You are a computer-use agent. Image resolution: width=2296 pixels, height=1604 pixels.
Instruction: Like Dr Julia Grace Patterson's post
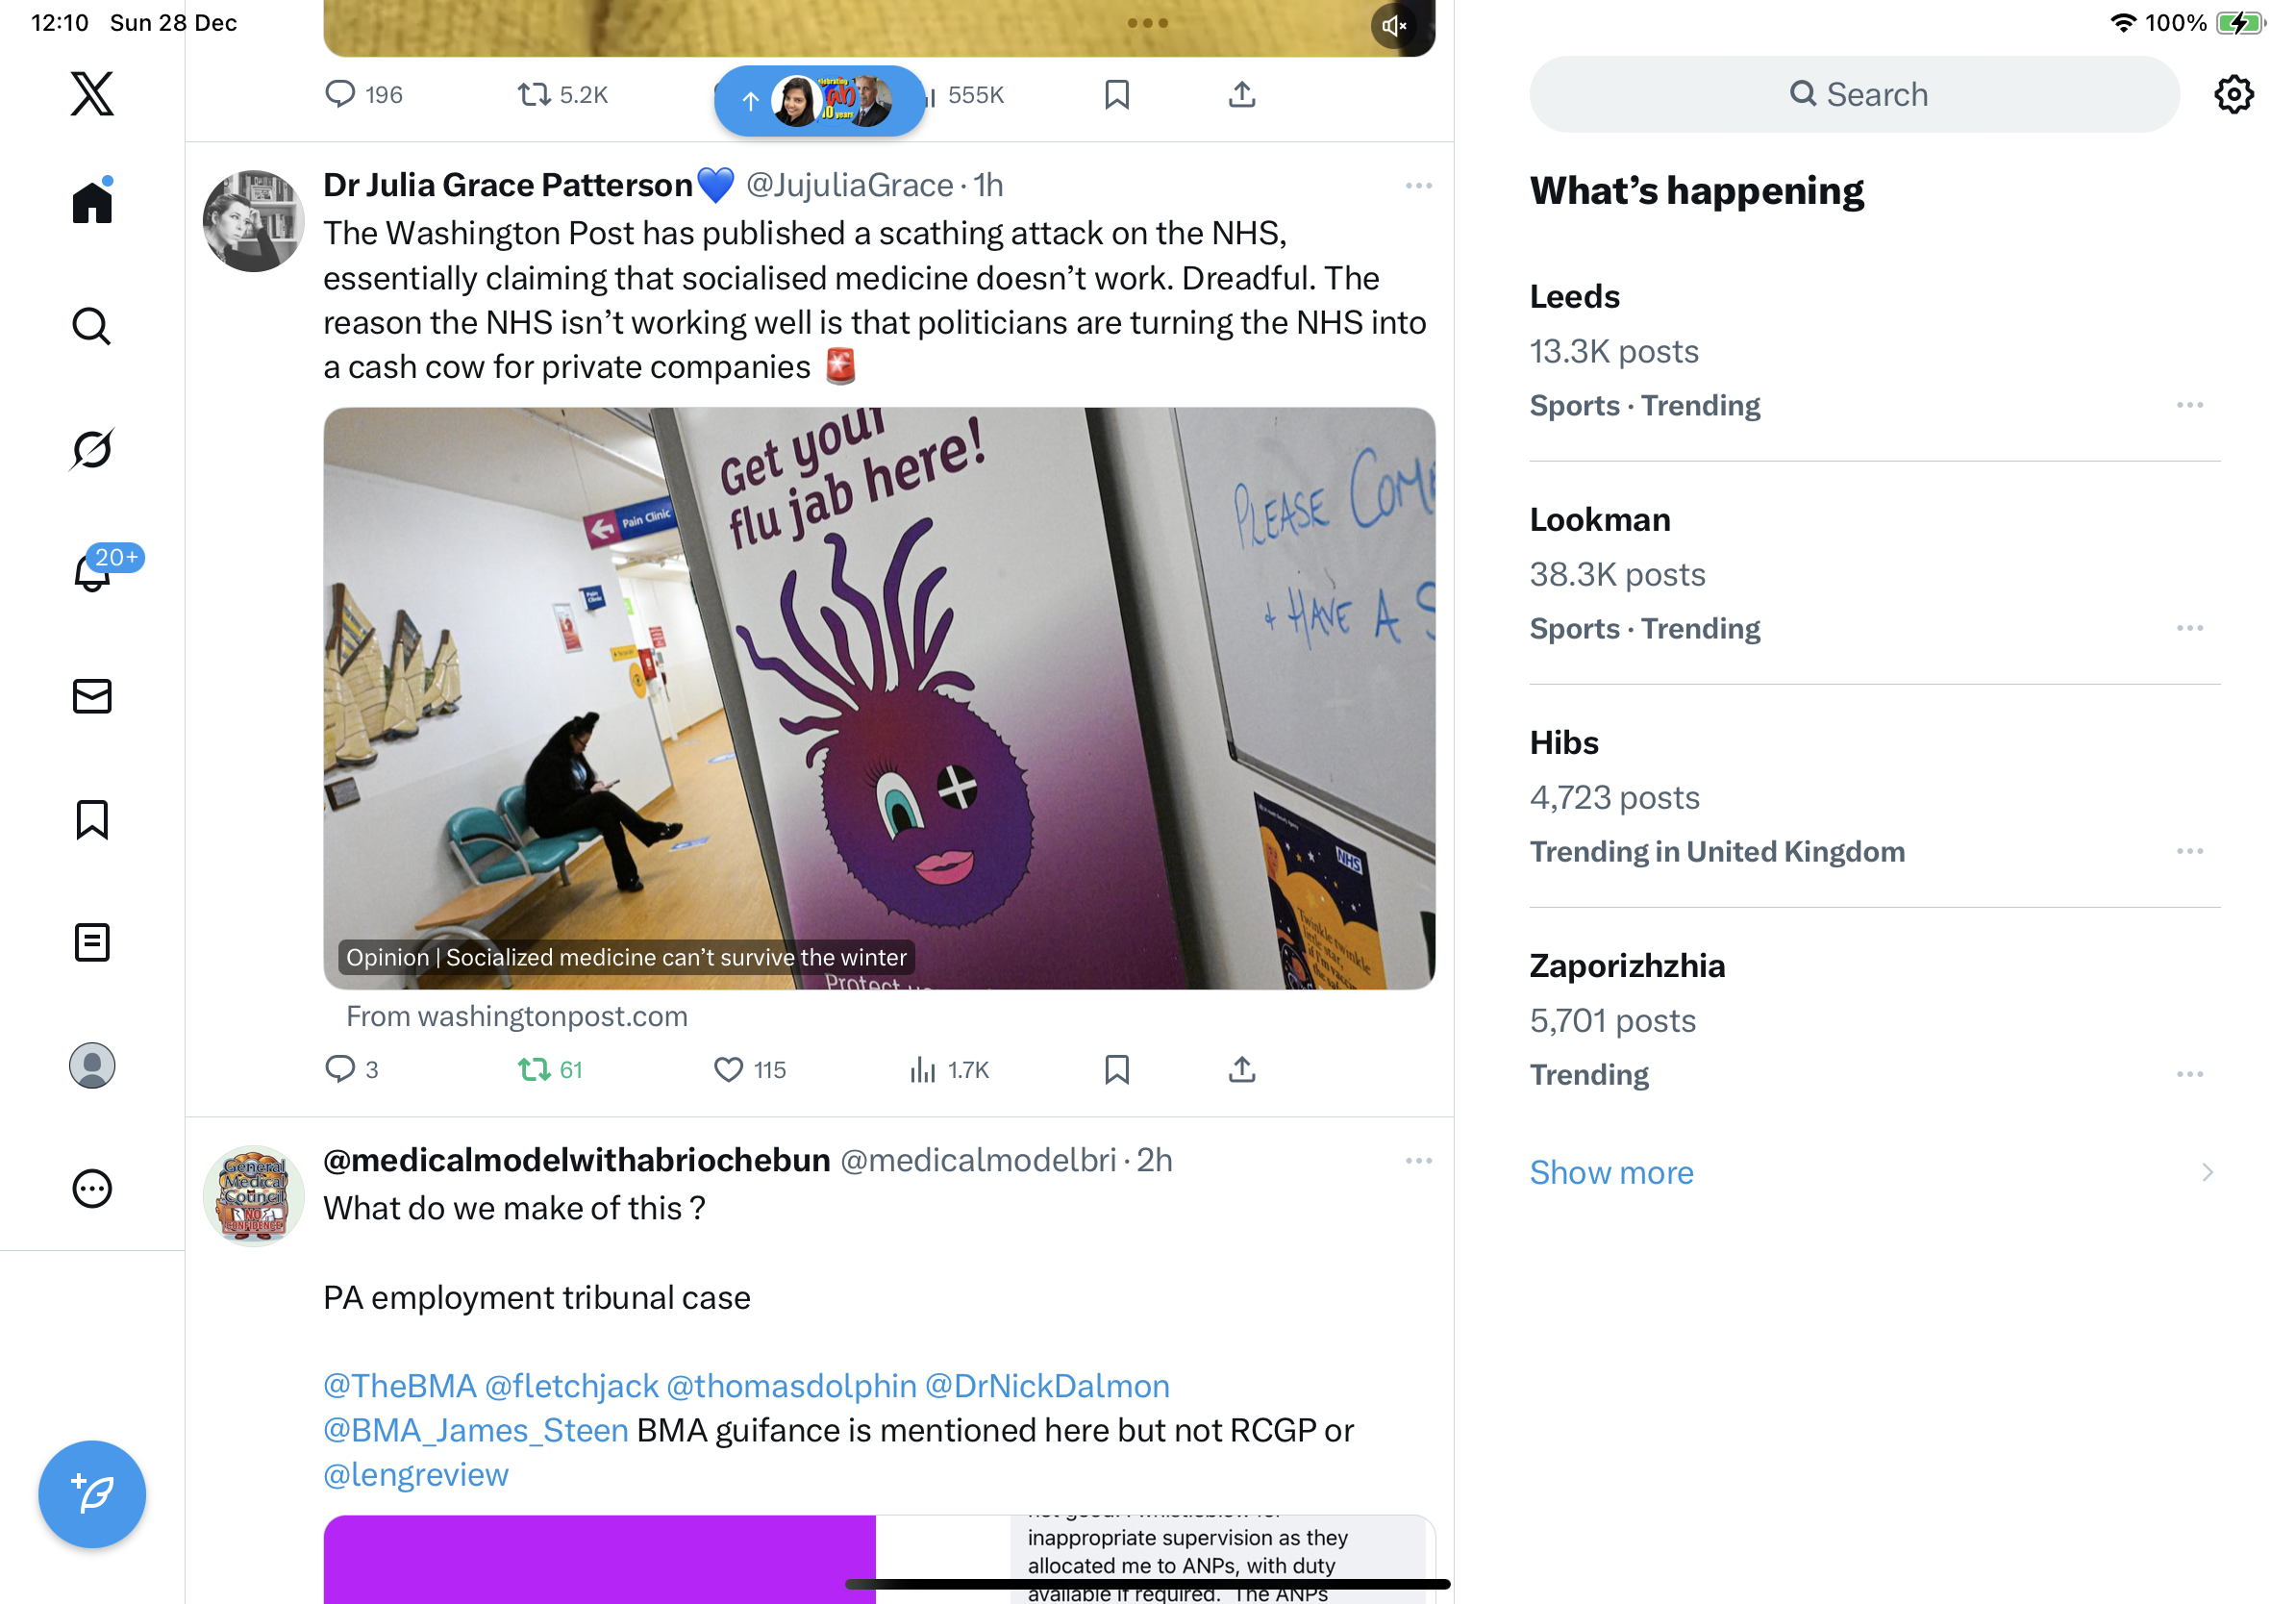(x=750, y=1070)
